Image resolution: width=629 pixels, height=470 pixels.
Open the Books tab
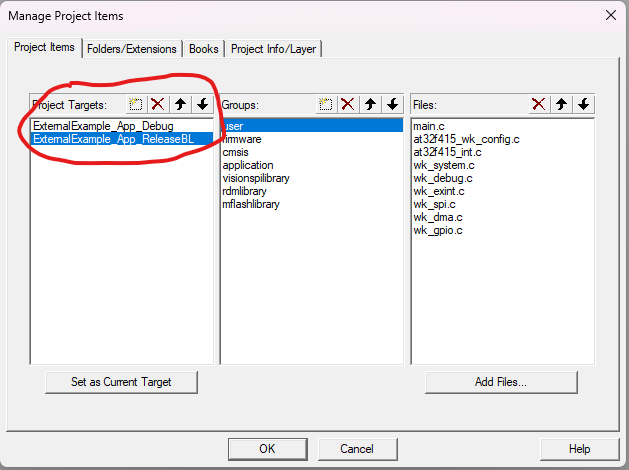click(203, 49)
